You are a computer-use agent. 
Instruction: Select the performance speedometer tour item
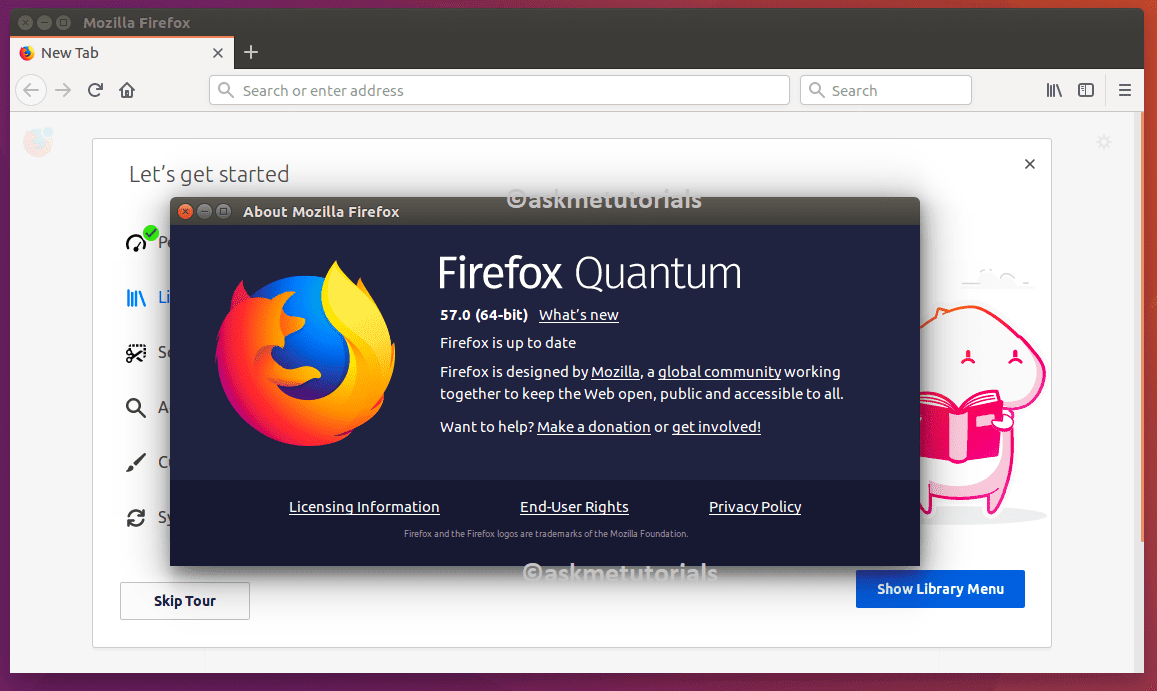click(140, 239)
